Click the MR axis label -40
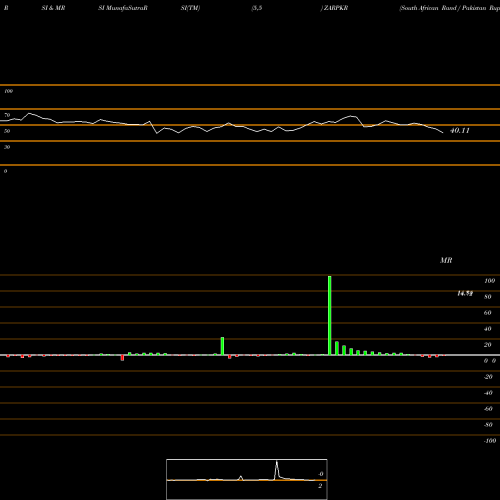 [x=488, y=393]
